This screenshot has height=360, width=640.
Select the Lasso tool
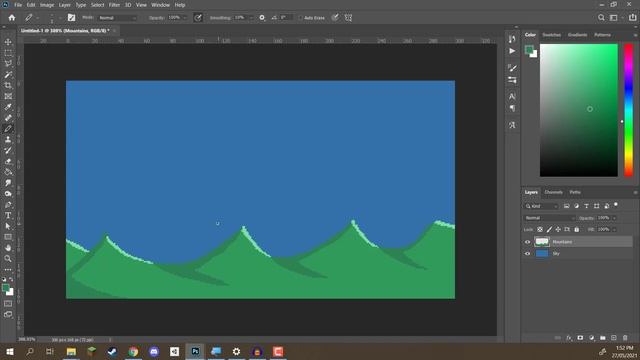tap(8, 64)
